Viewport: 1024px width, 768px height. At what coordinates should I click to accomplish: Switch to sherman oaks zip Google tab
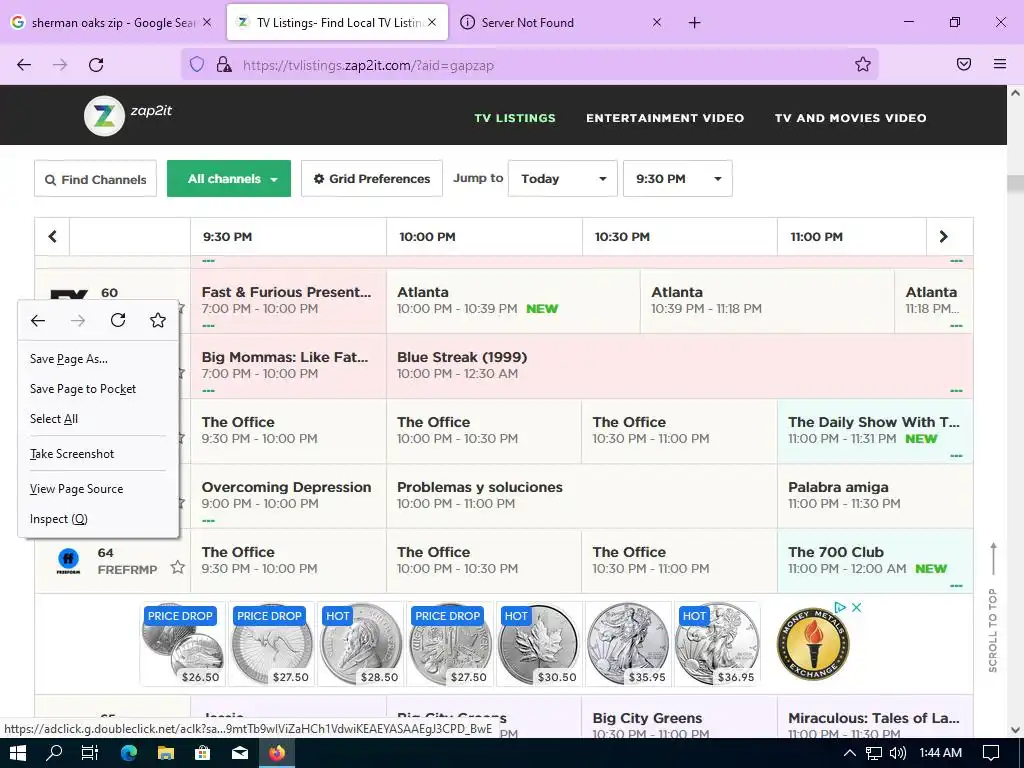pos(112,22)
